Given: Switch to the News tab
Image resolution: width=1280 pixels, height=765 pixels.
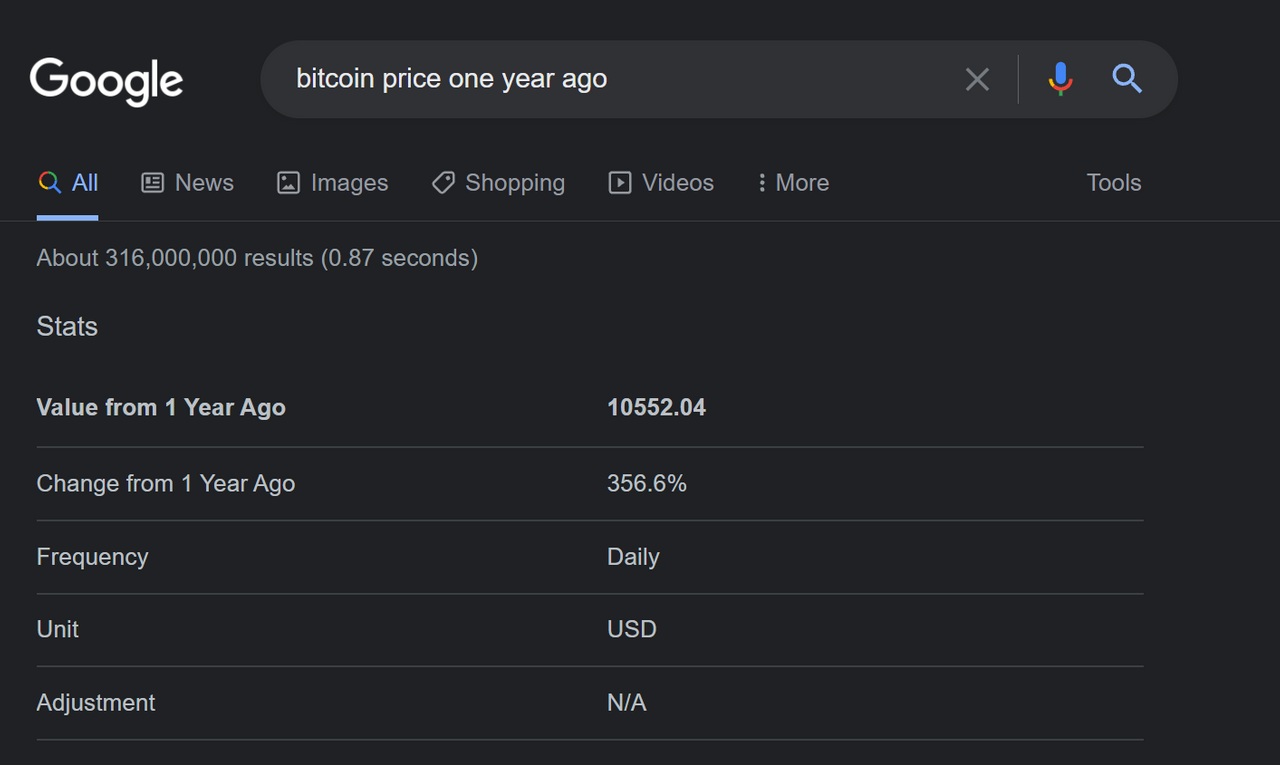Looking at the screenshot, I should tap(188, 183).
